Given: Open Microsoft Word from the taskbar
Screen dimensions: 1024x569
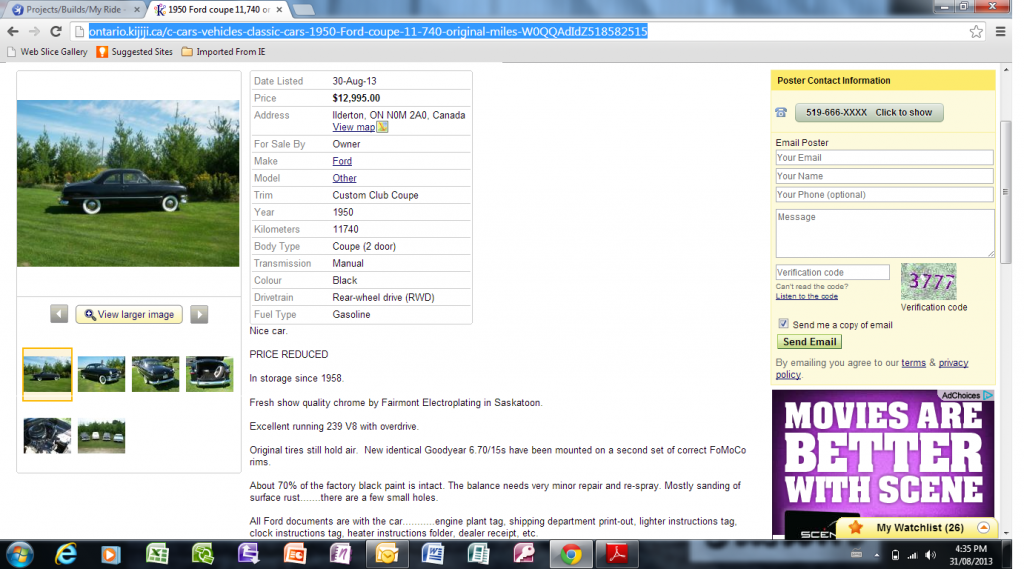Looking at the screenshot, I should (432, 554).
